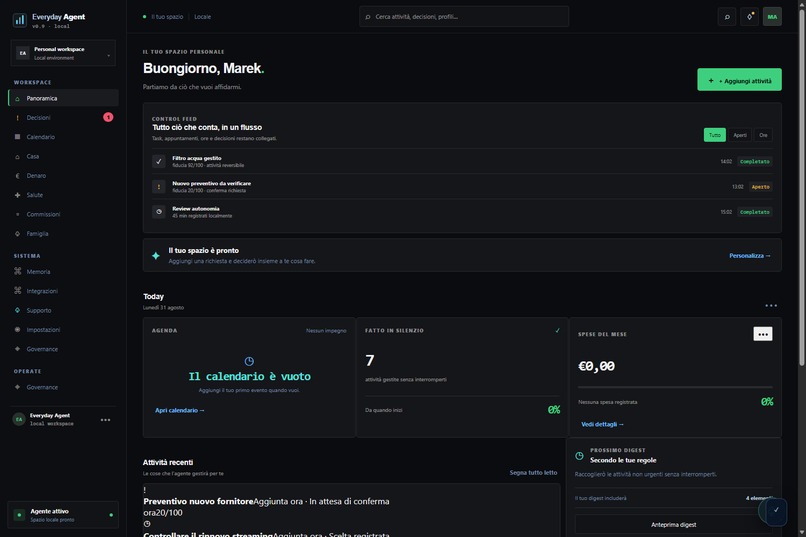Click the Everyday Agent logo icon
The height and width of the screenshot is (537, 806).
point(20,20)
